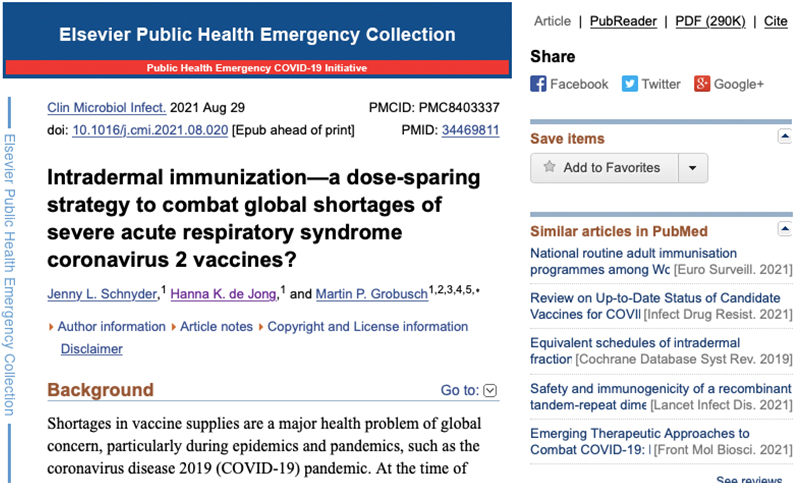The width and height of the screenshot is (800, 500).
Task: Collapse the Similar articles in PubMed panel
Action: click(784, 231)
